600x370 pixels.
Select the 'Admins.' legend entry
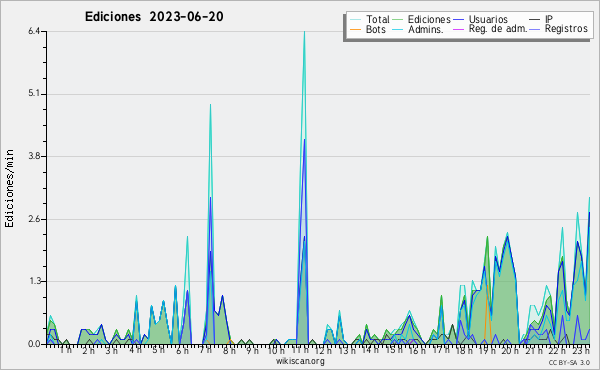[426, 29]
